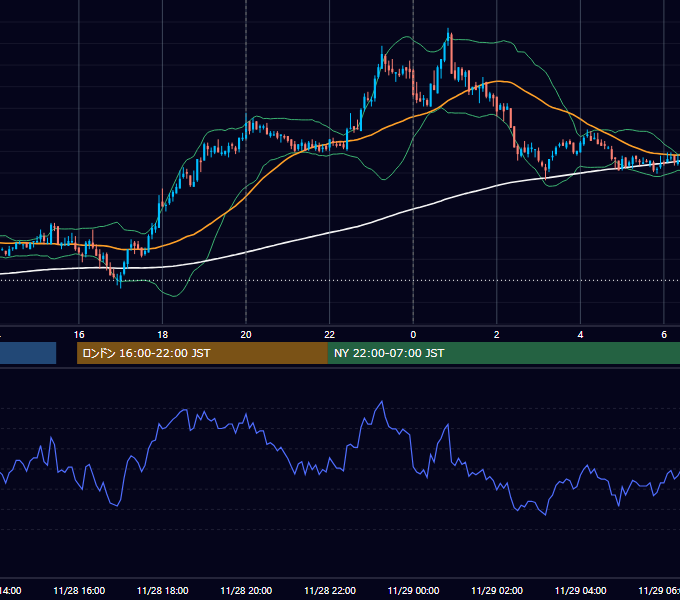Click the 4 hour label on the axis
The height and width of the screenshot is (600, 680).
(580, 334)
